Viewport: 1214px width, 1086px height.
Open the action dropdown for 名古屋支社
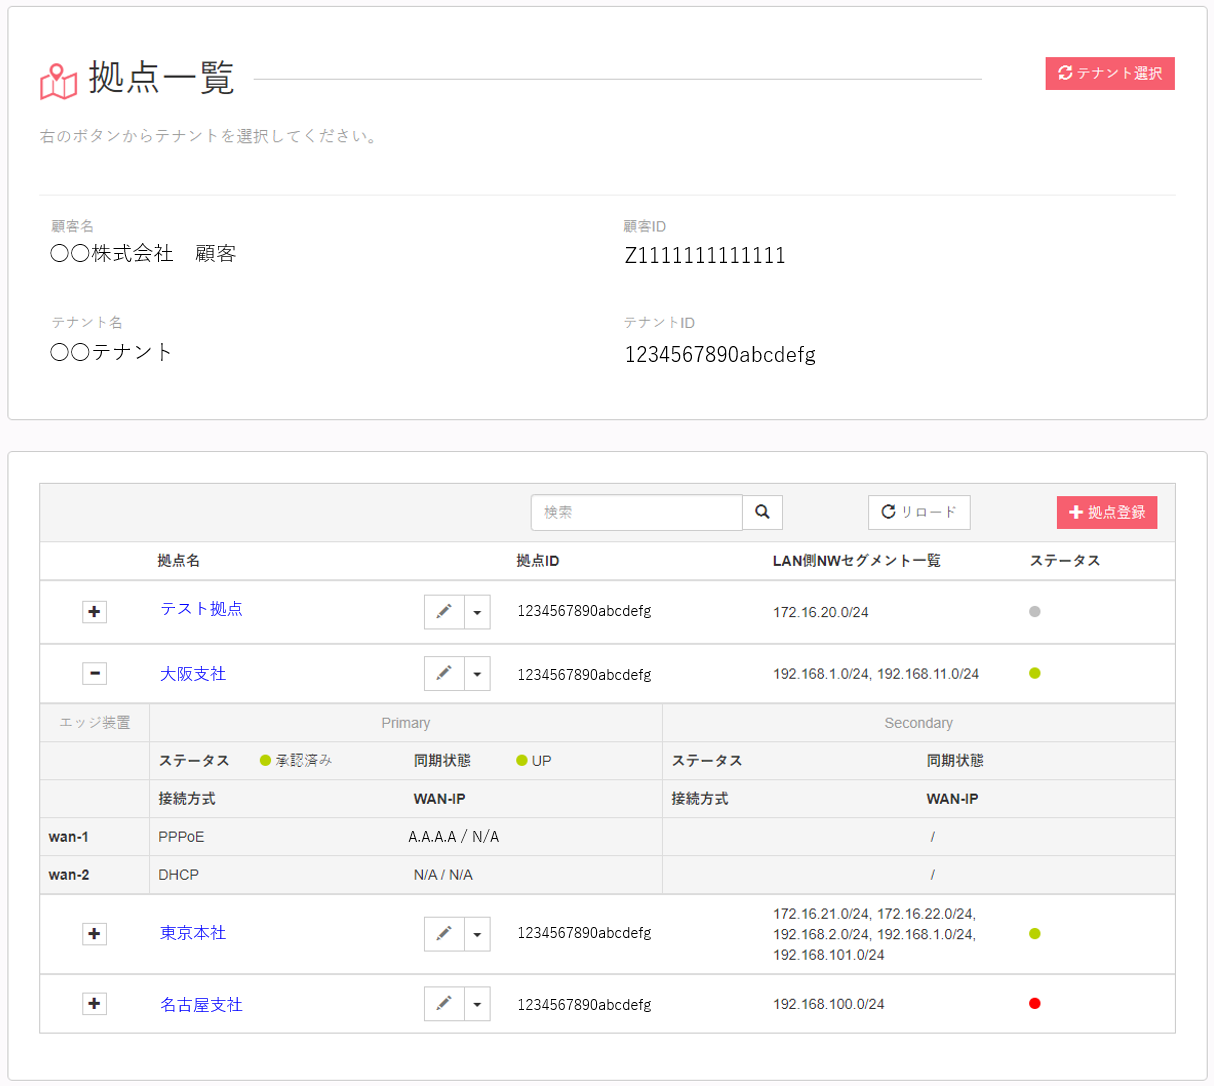[477, 1004]
